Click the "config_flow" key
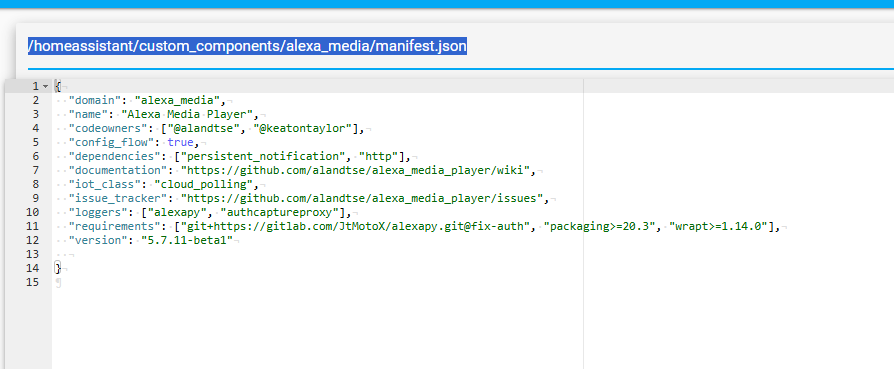 pyautogui.click(x=112, y=142)
